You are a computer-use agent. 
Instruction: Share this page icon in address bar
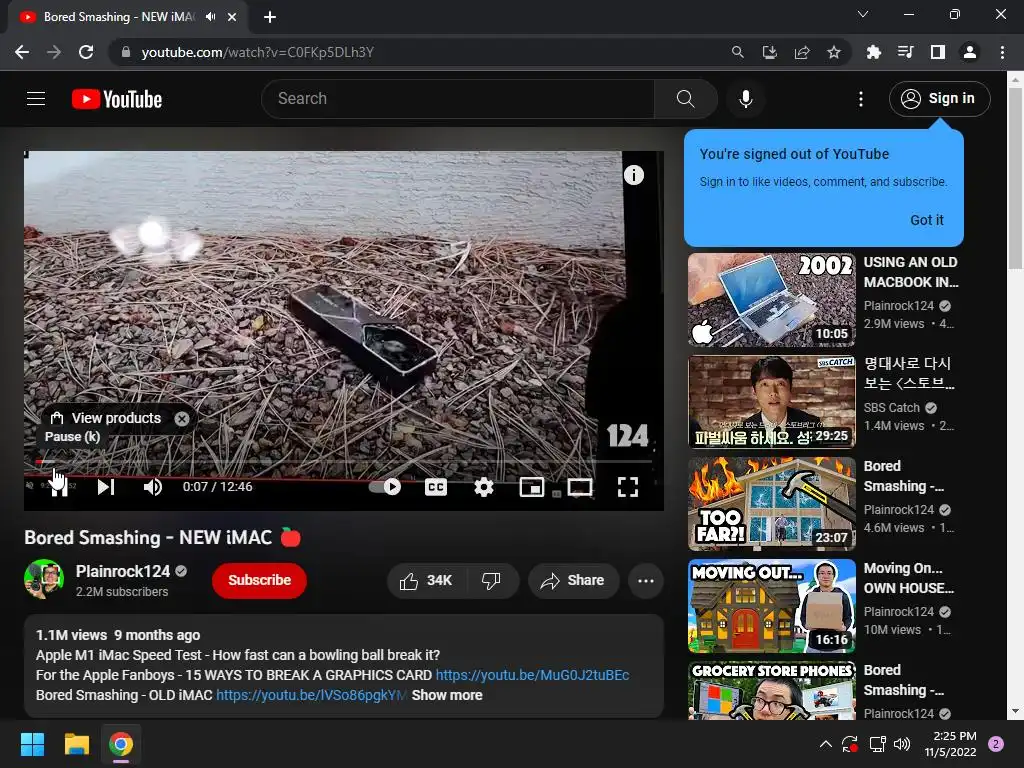pos(801,52)
